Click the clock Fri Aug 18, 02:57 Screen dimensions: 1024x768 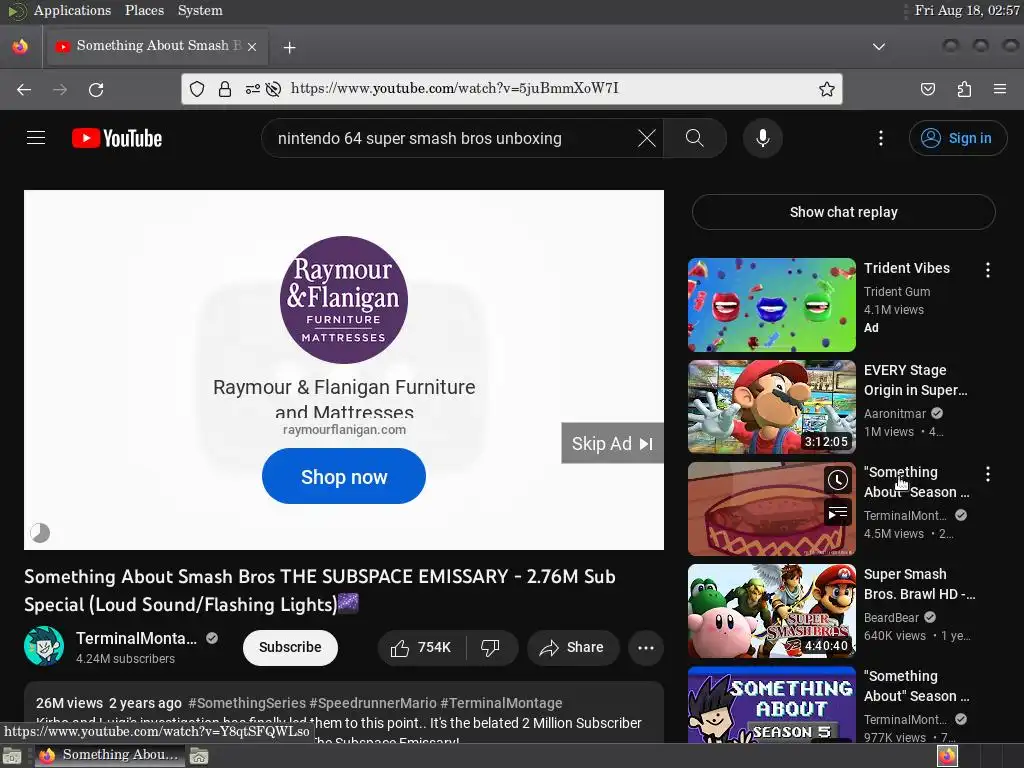pos(967,10)
